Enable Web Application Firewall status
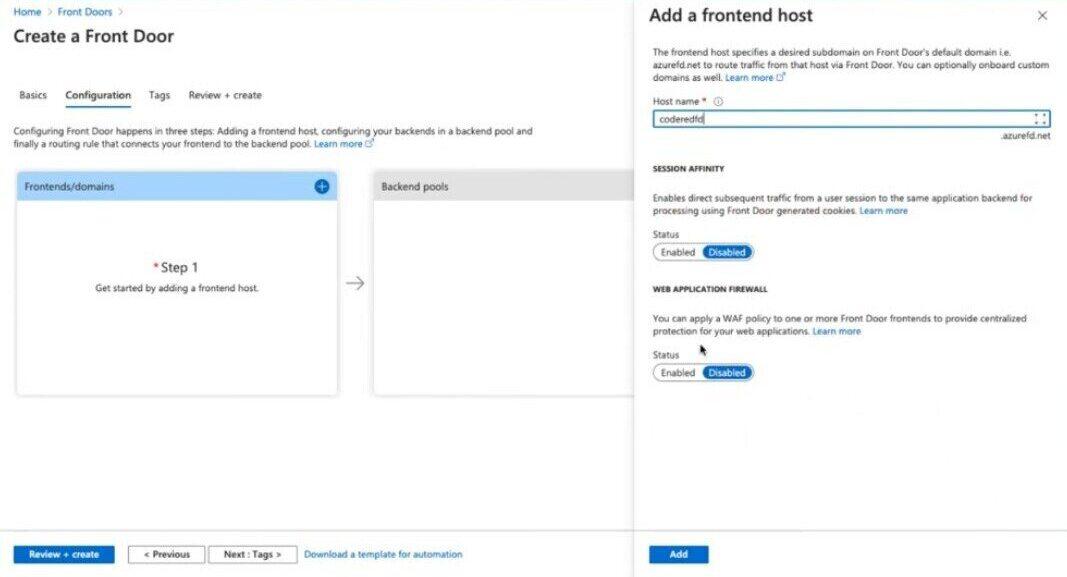 point(678,372)
